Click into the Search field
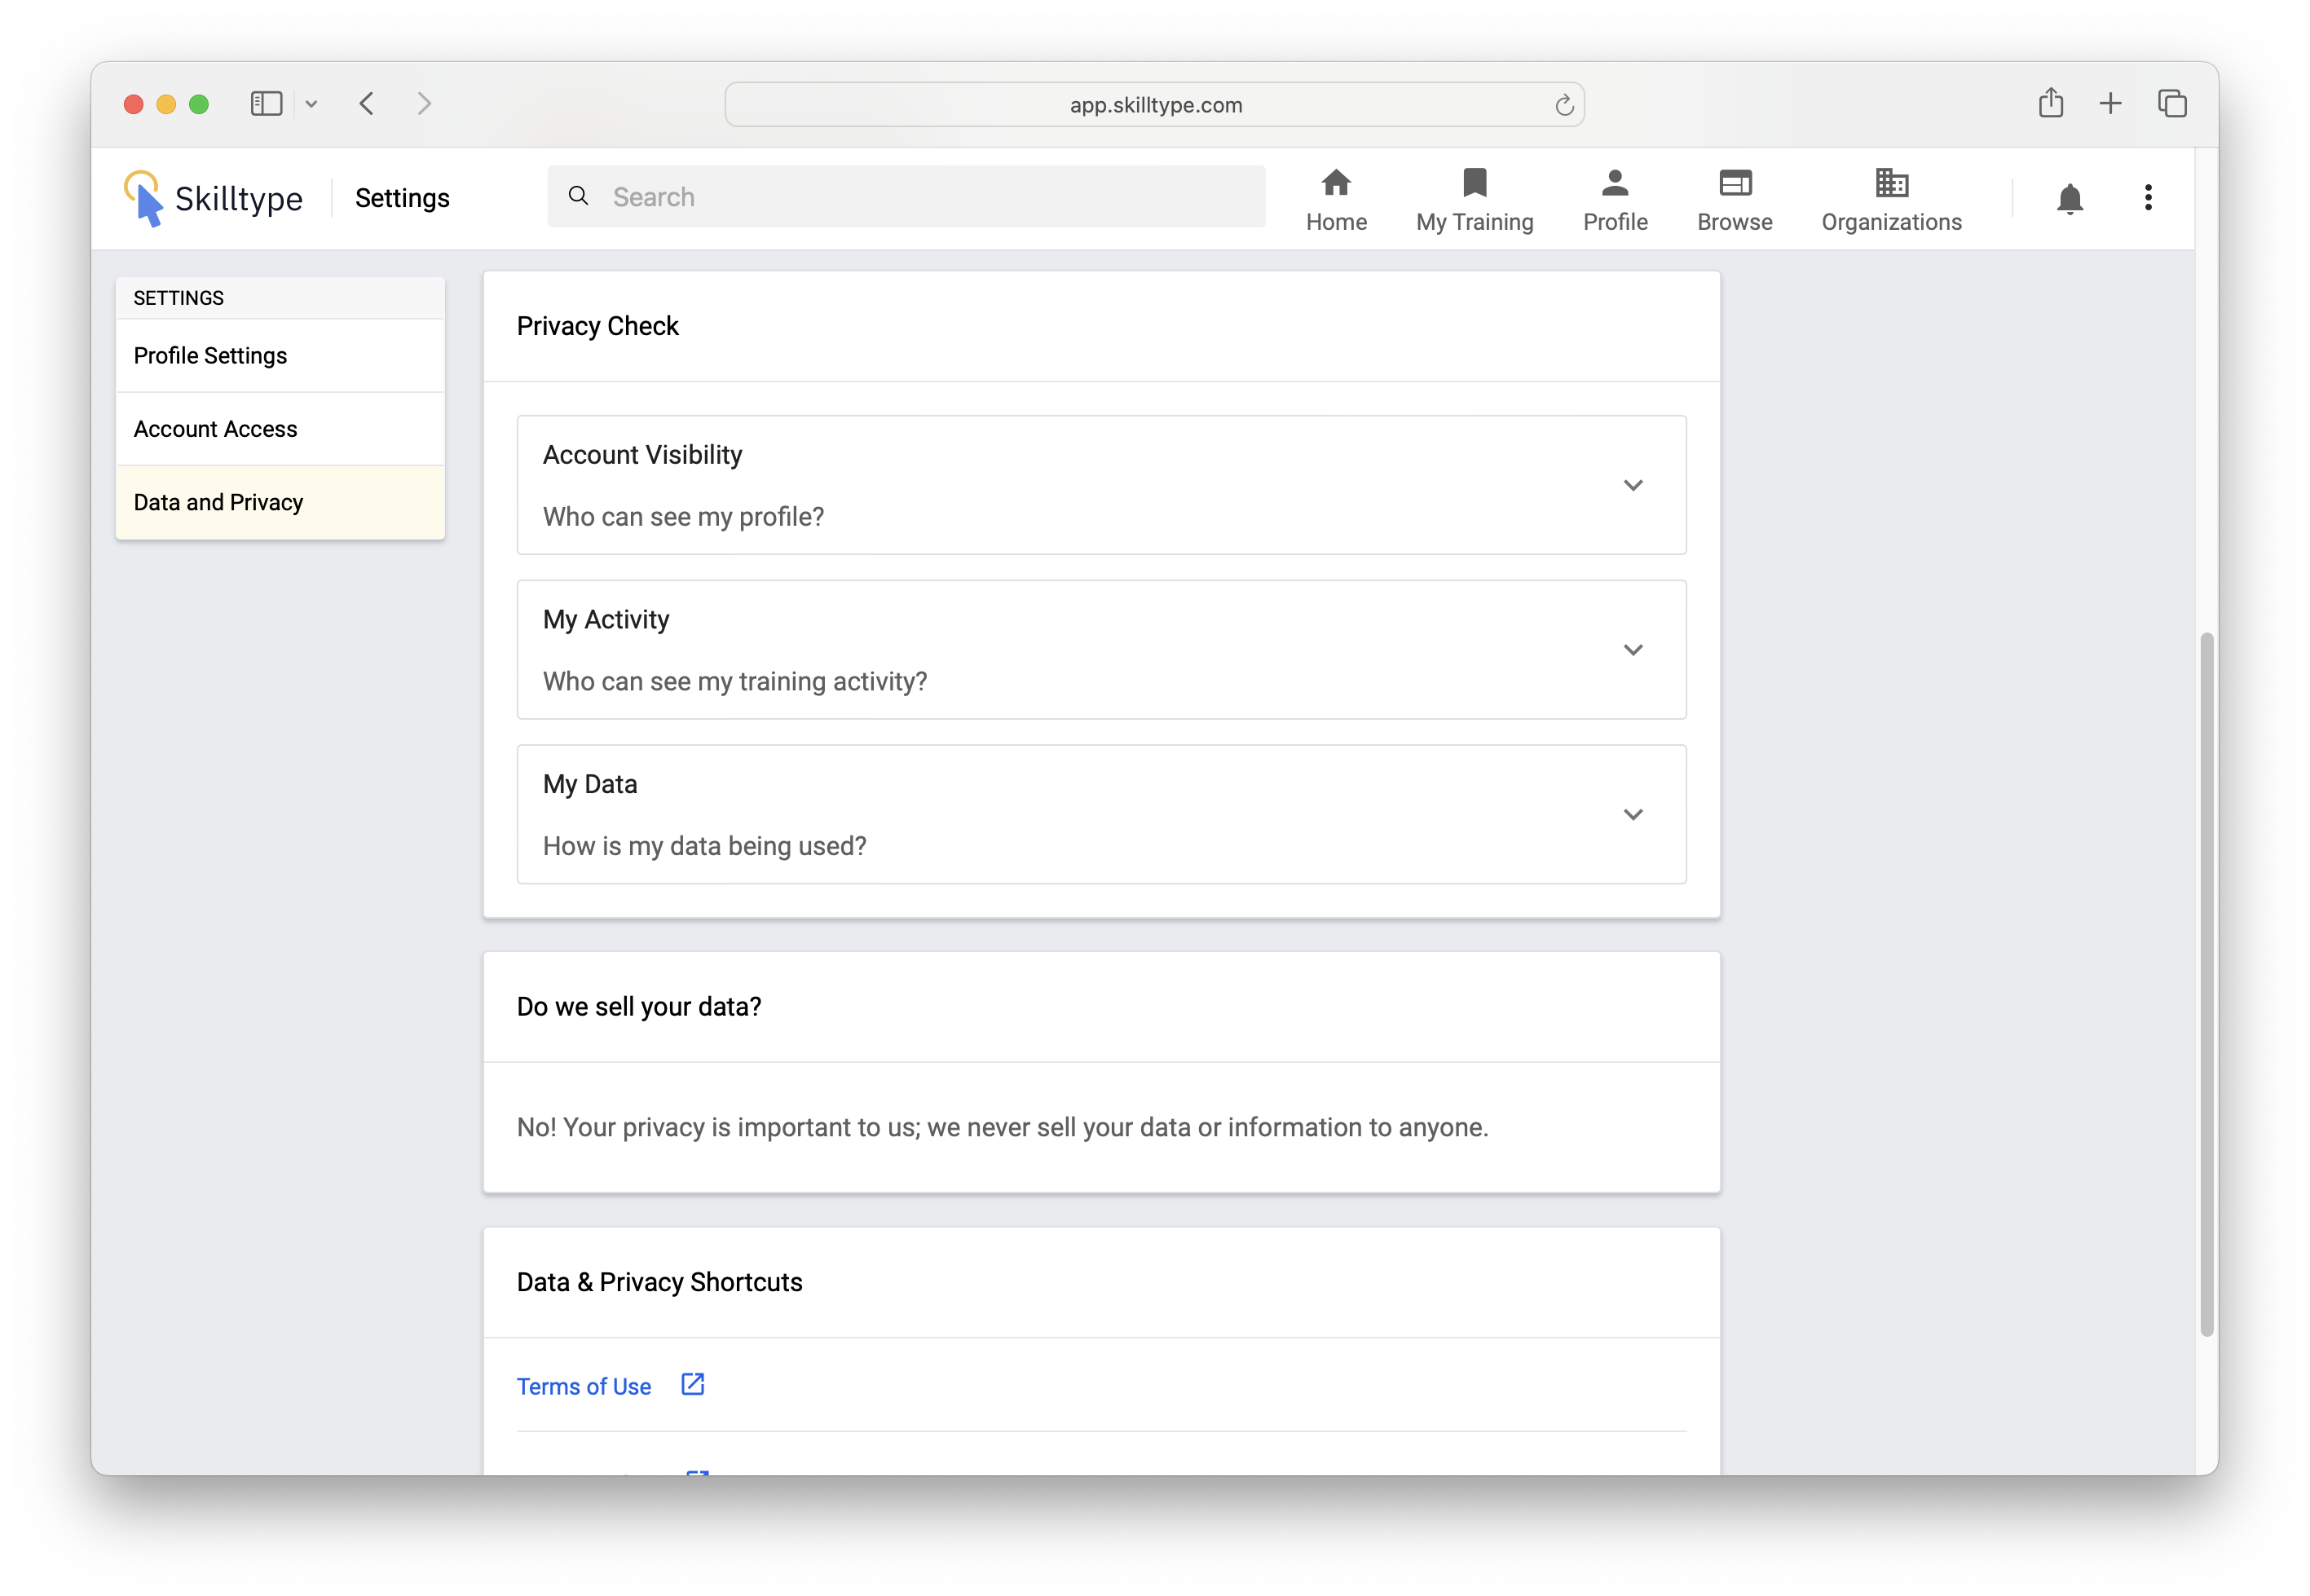 point(920,197)
